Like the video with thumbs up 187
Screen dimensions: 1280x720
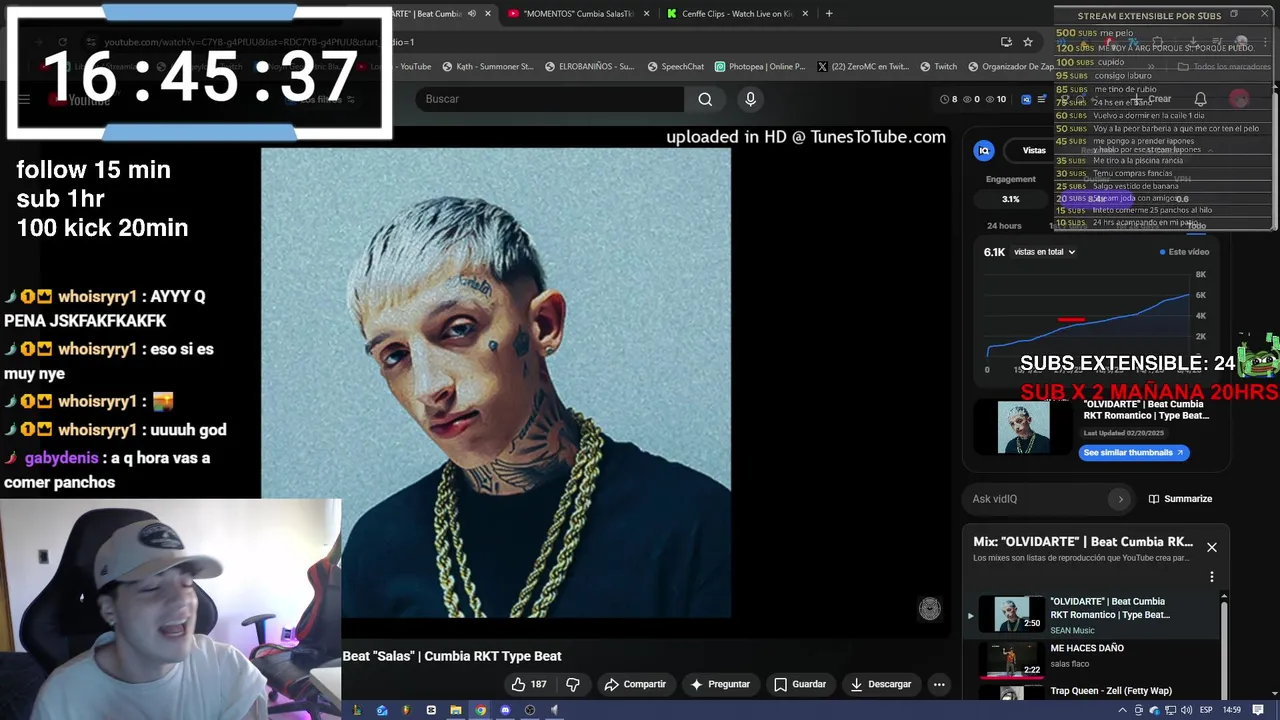click(530, 684)
